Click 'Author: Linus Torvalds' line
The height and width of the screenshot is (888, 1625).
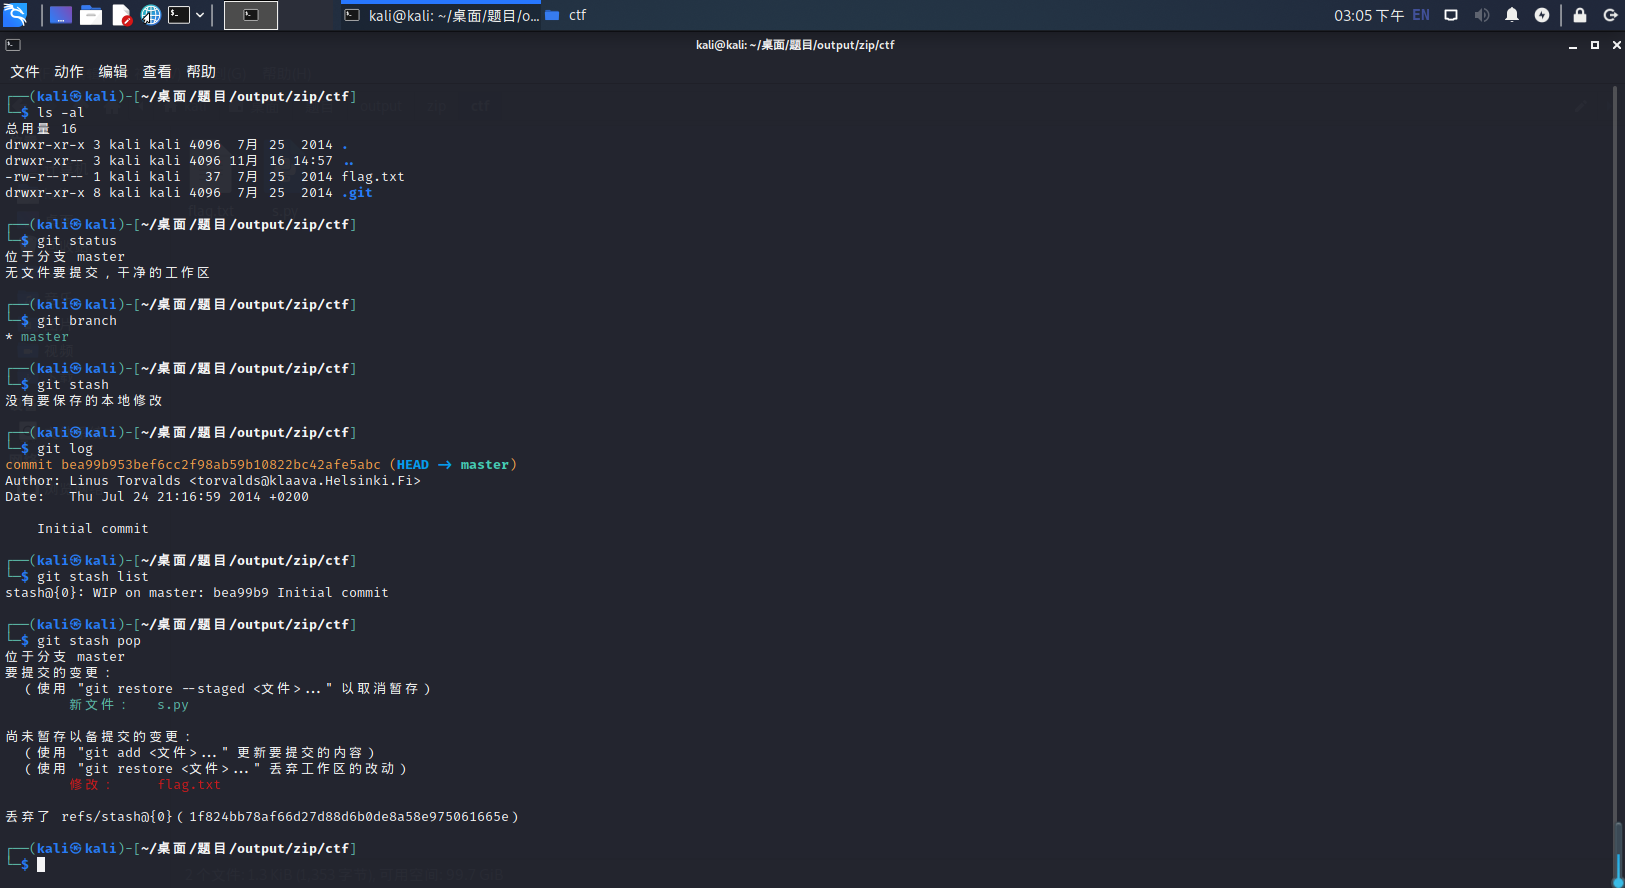click(213, 481)
